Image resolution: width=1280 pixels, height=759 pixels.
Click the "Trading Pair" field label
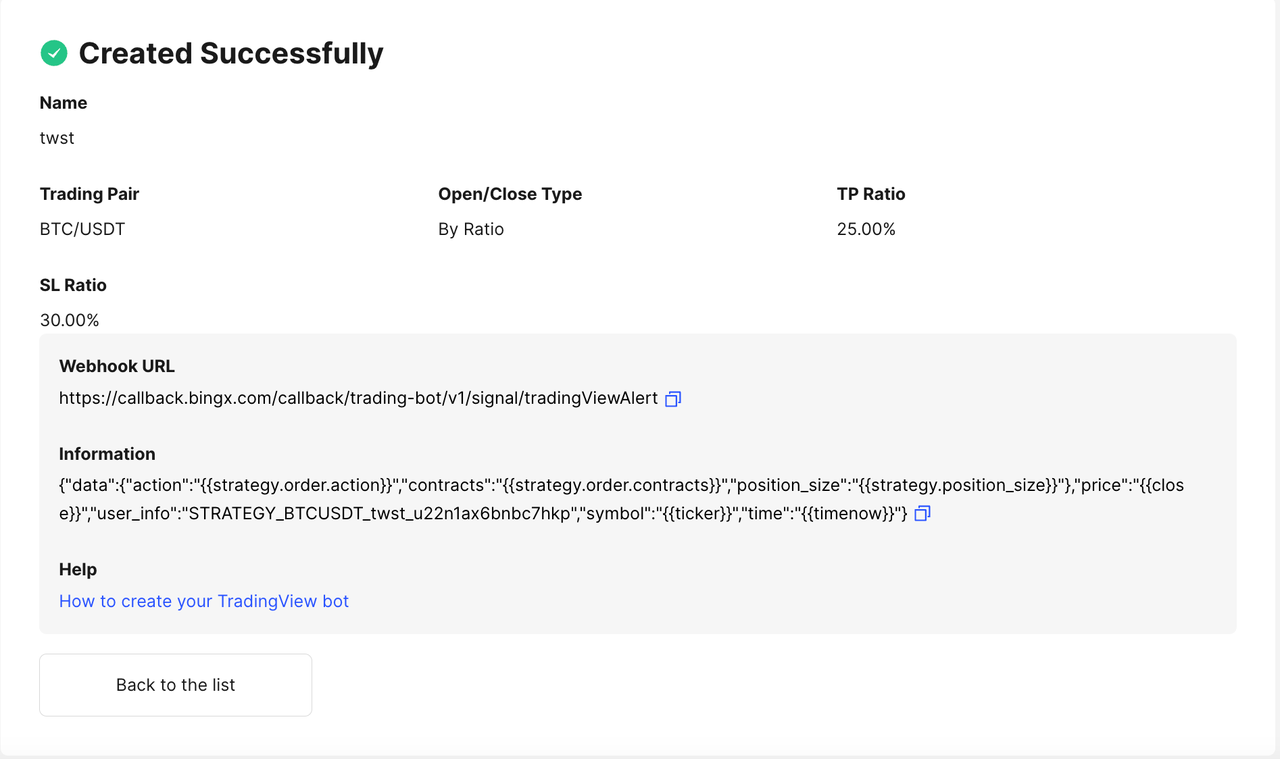89,194
